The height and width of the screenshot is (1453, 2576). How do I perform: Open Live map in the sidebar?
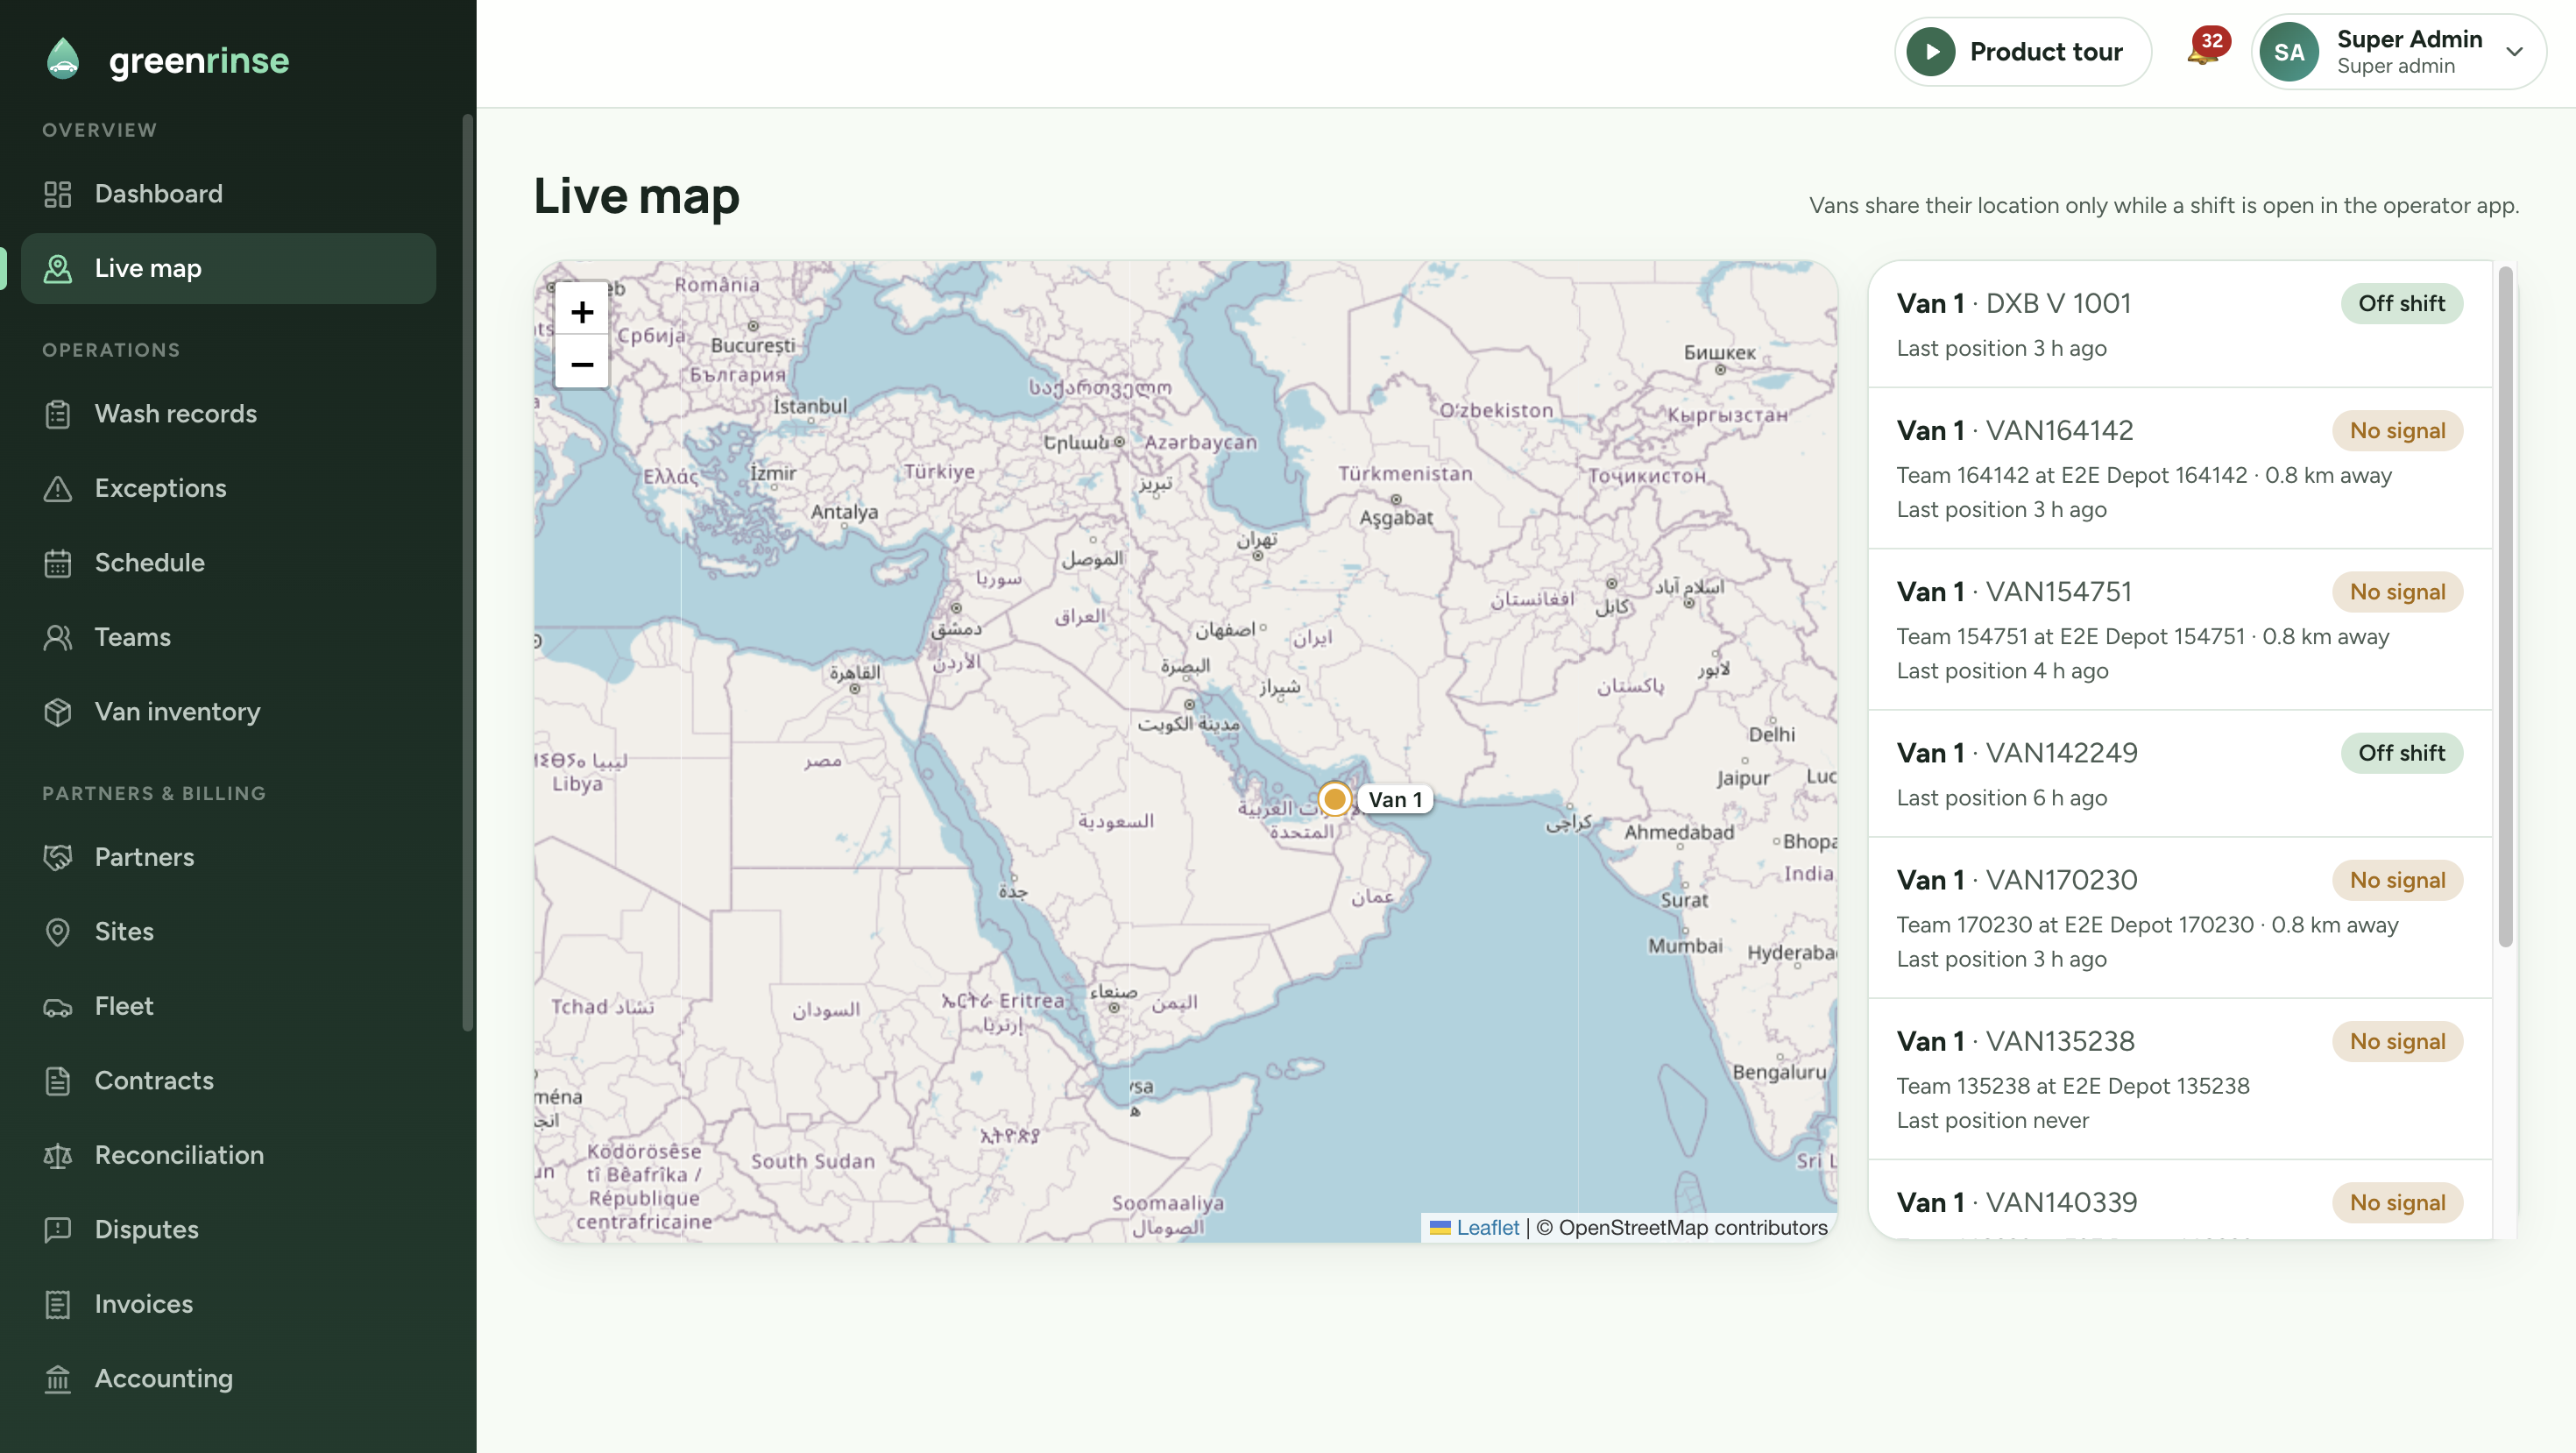pos(228,268)
